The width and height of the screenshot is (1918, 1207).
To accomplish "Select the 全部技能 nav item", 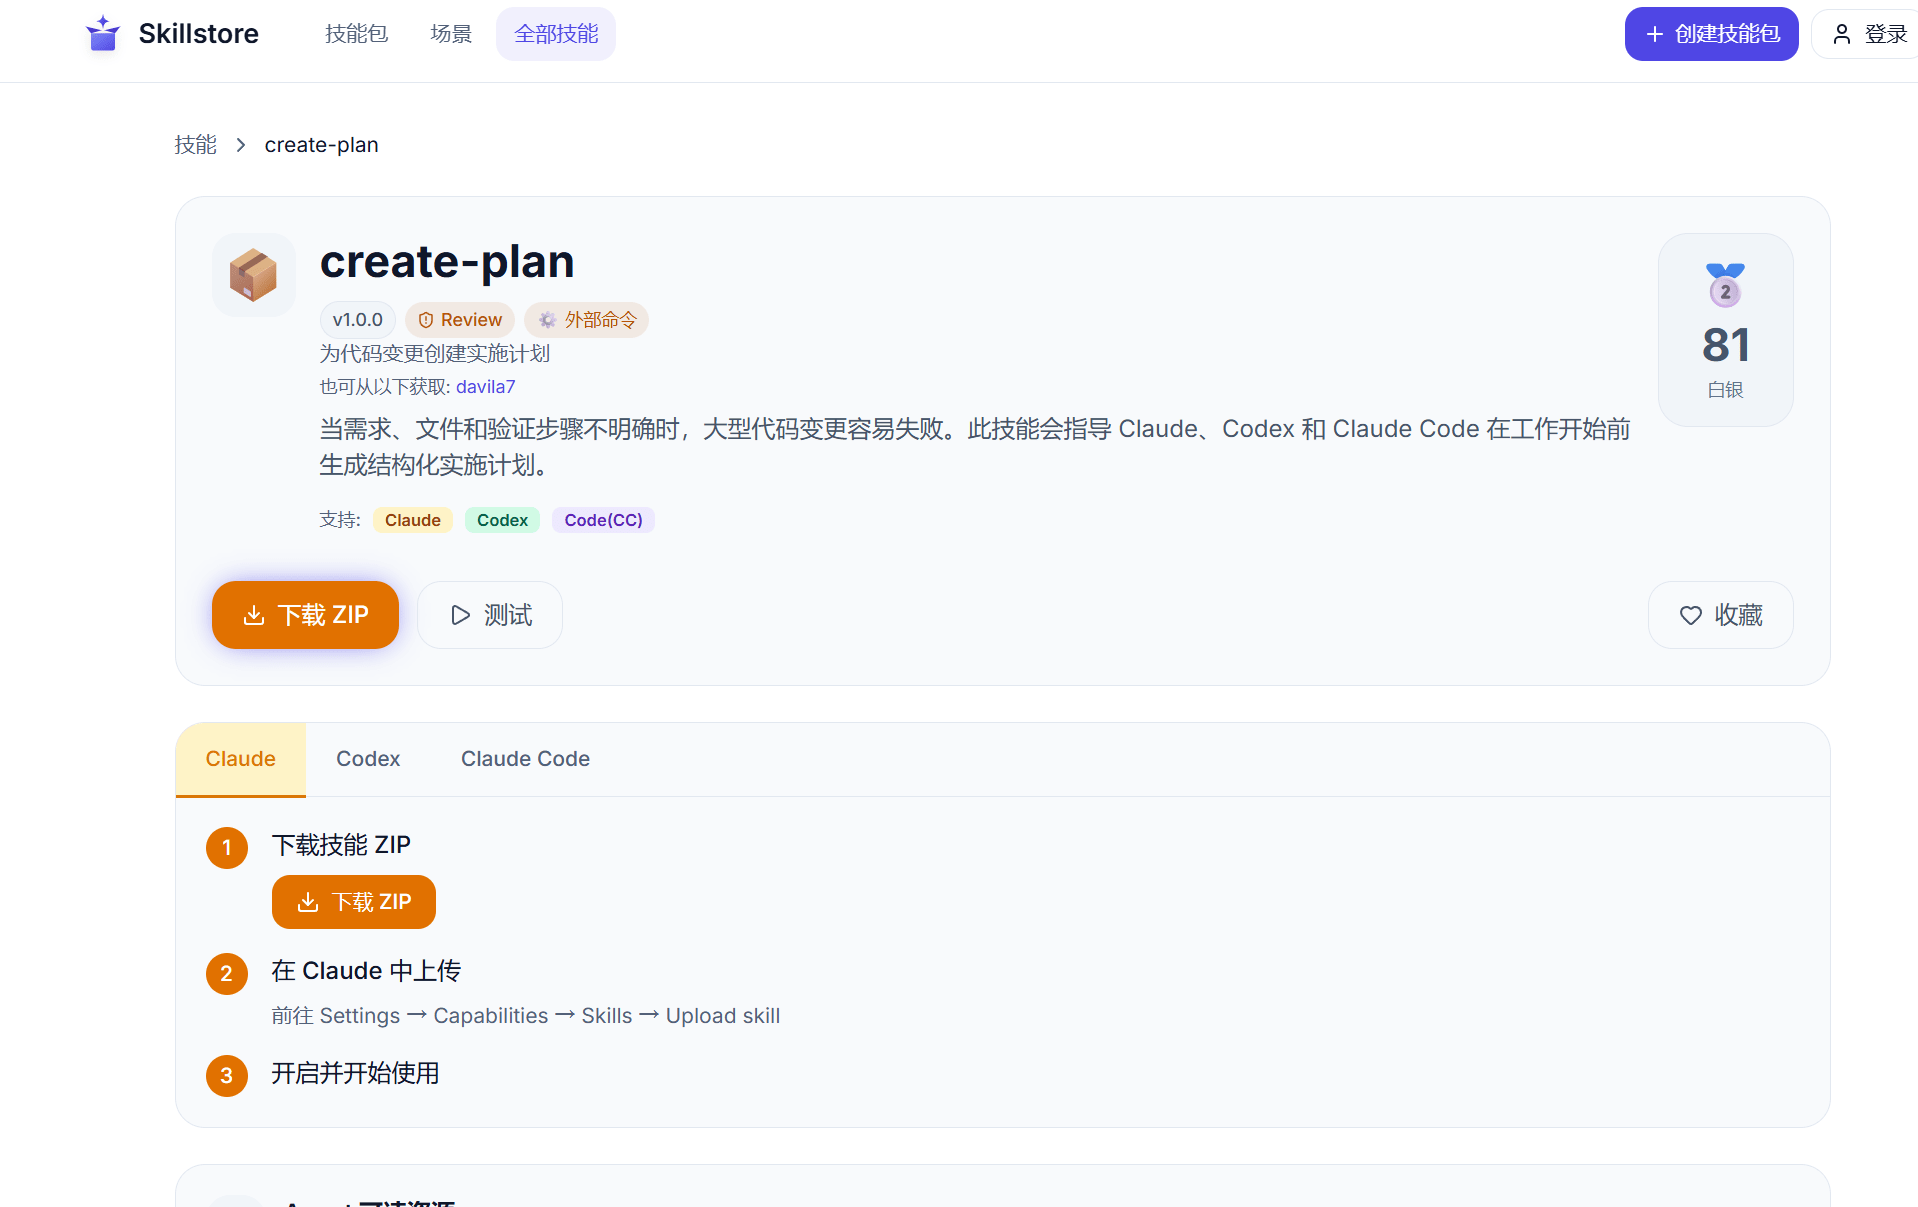I will click(x=556, y=34).
